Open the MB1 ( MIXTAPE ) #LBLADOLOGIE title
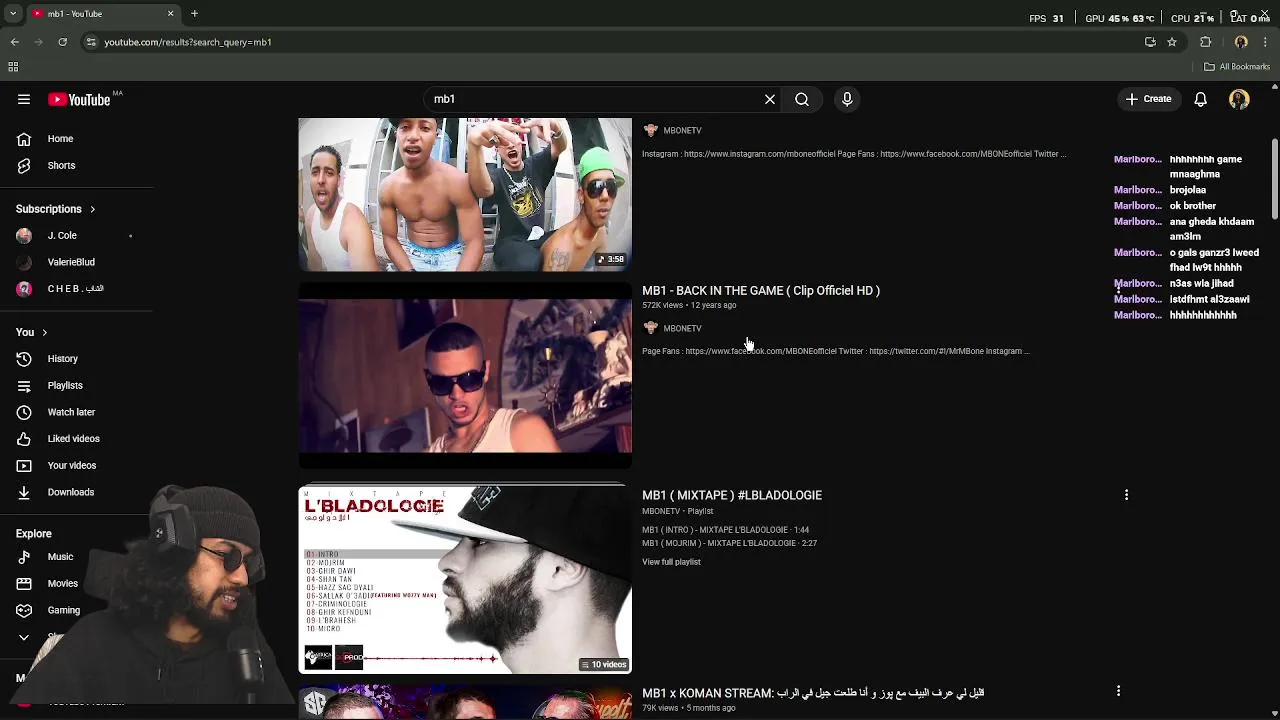This screenshot has height=720, width=1280. [x=732, y=495]
